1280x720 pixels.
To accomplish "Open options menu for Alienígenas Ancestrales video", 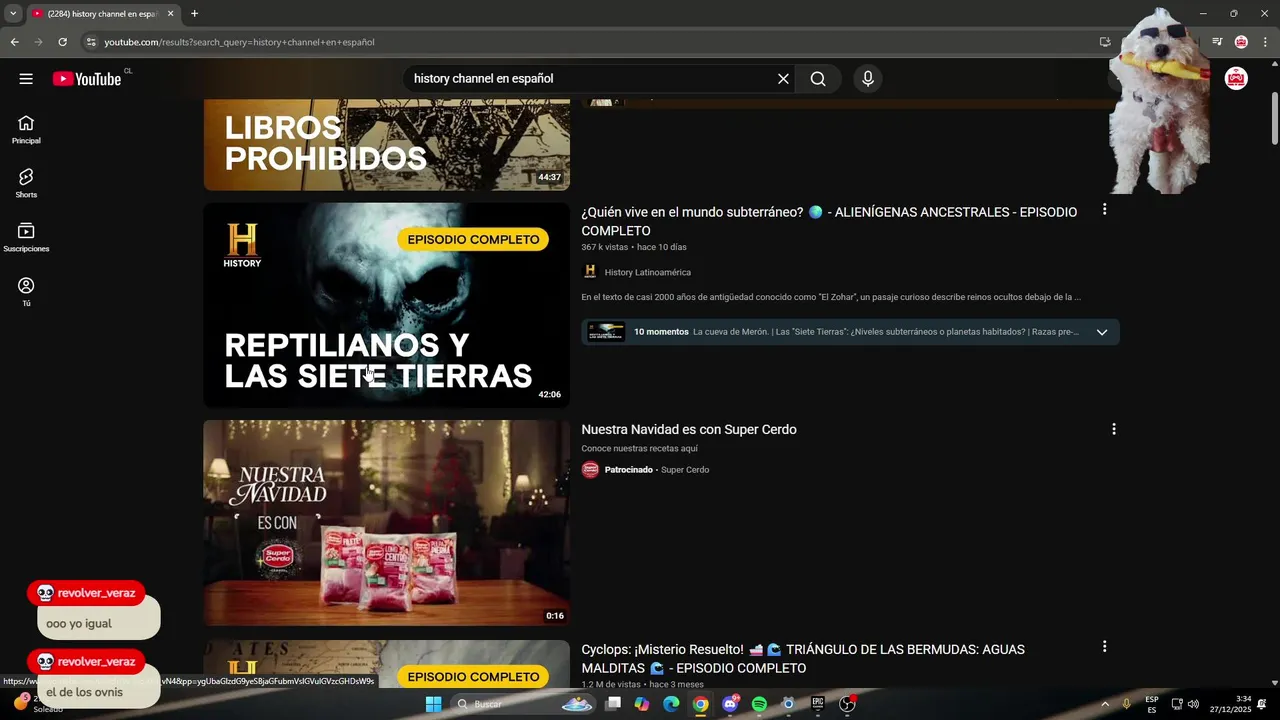I will (x=1104, y=210).
